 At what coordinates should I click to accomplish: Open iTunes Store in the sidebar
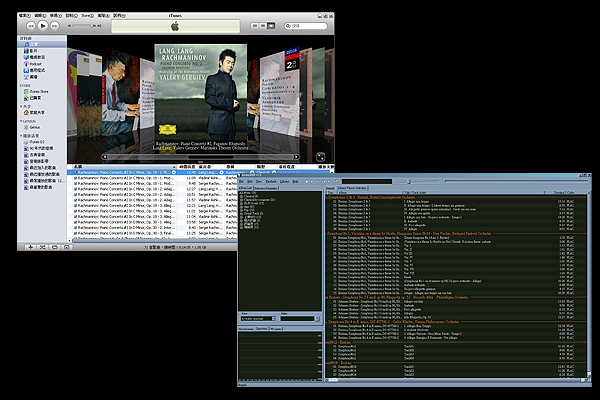36,91
